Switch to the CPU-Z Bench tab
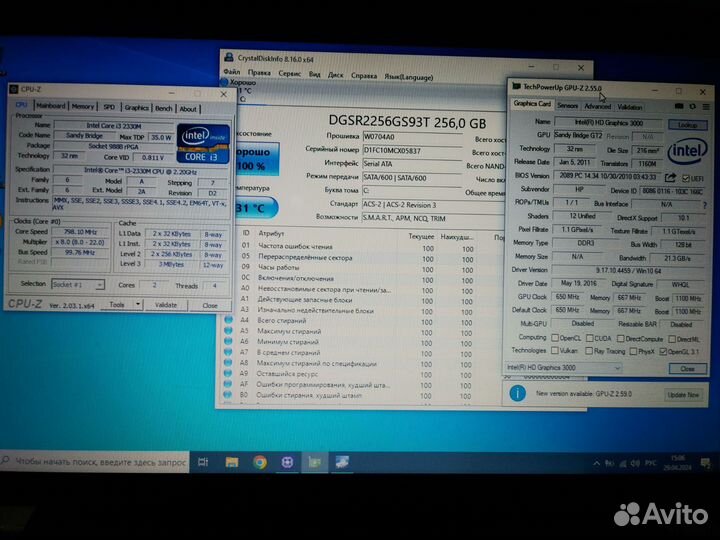The image size is (720, 540). (x=163, y=108)
